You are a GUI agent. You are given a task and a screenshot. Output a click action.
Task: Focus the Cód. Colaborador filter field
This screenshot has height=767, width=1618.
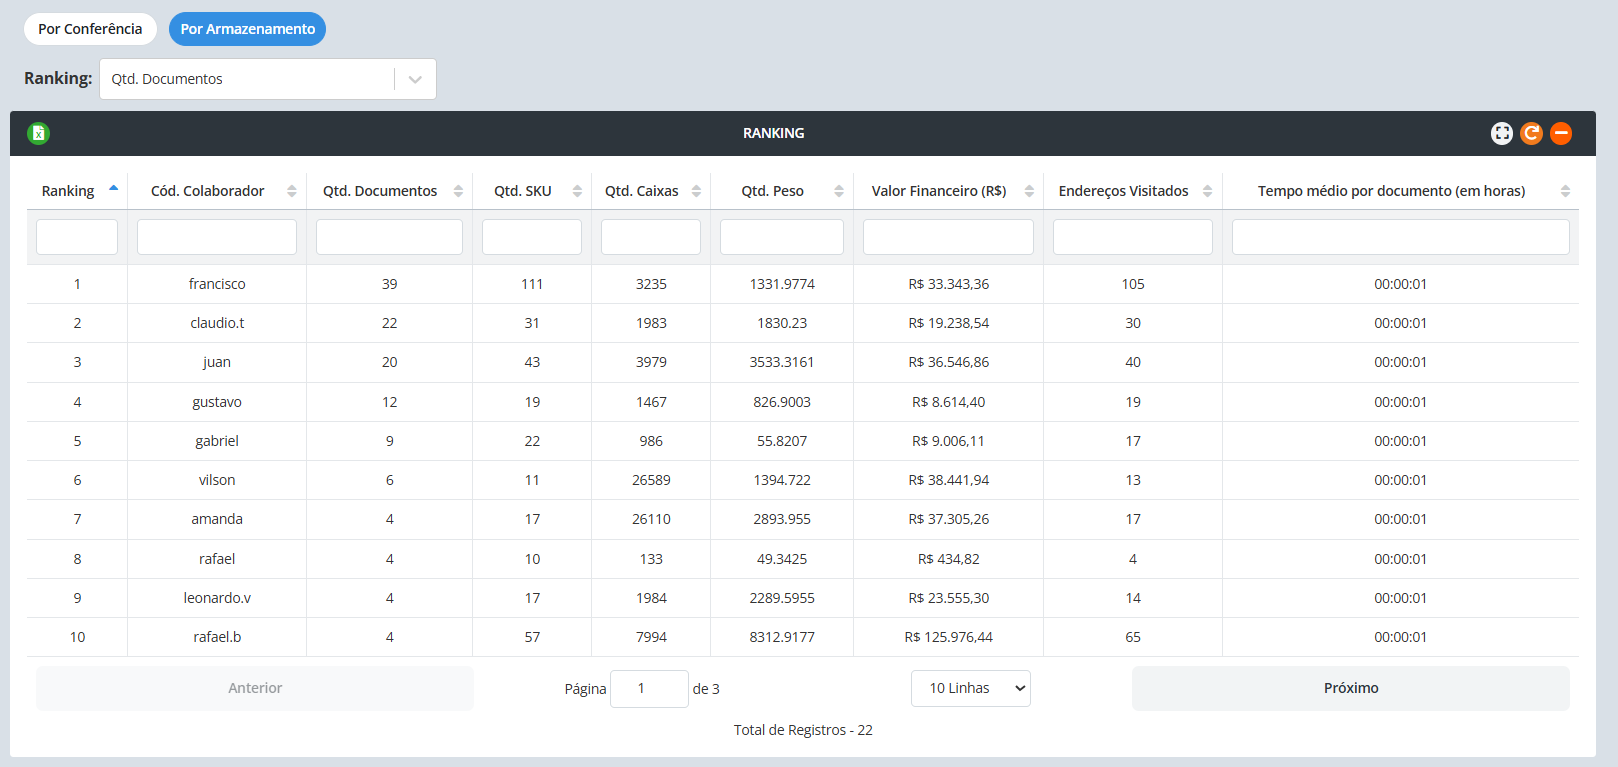tap(217, 237)
